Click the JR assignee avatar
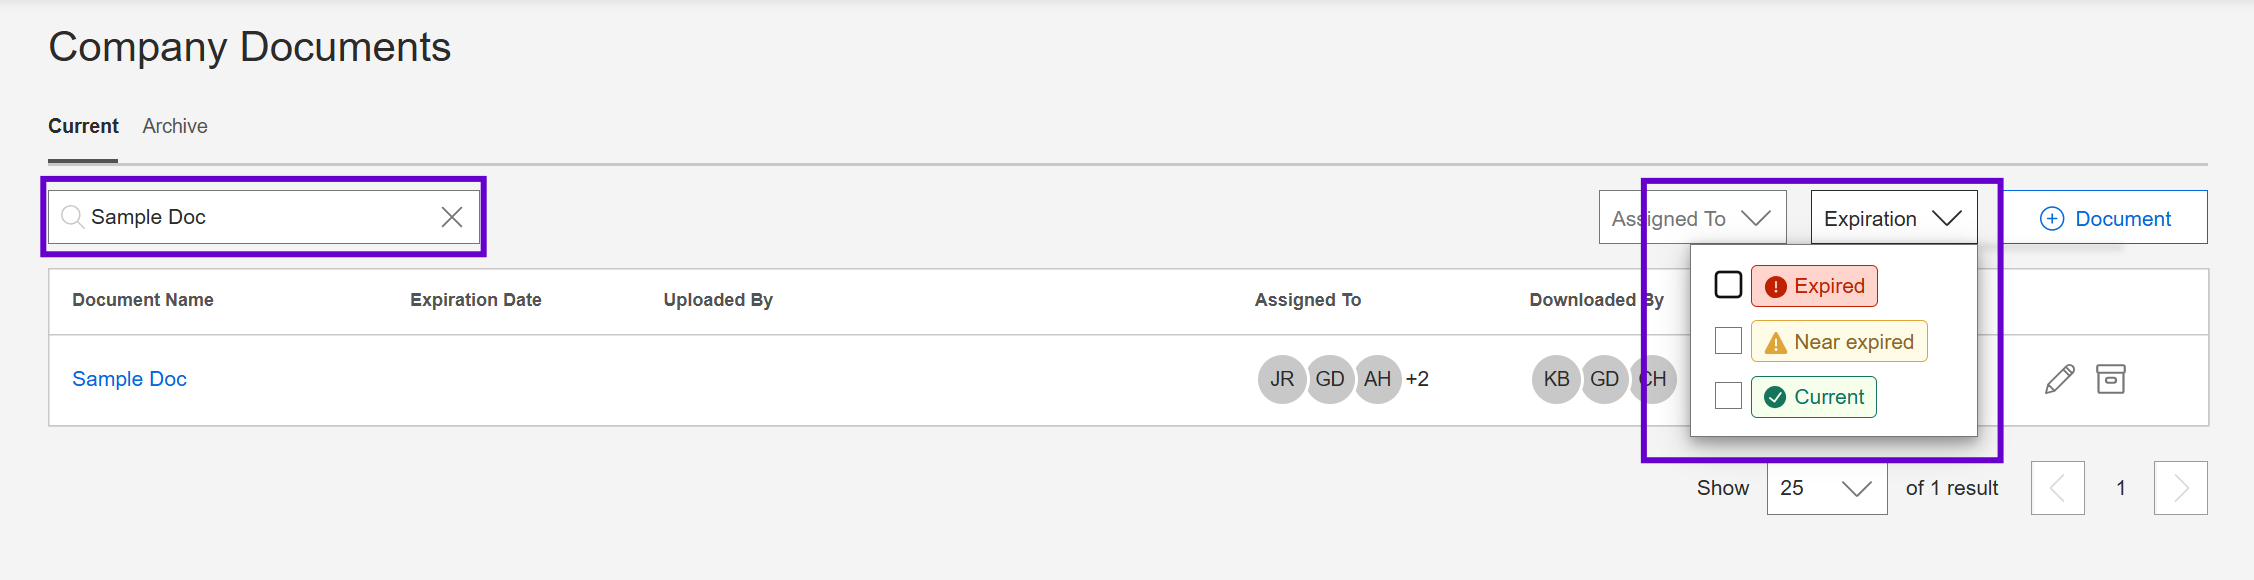 (x=1281, y=379)
